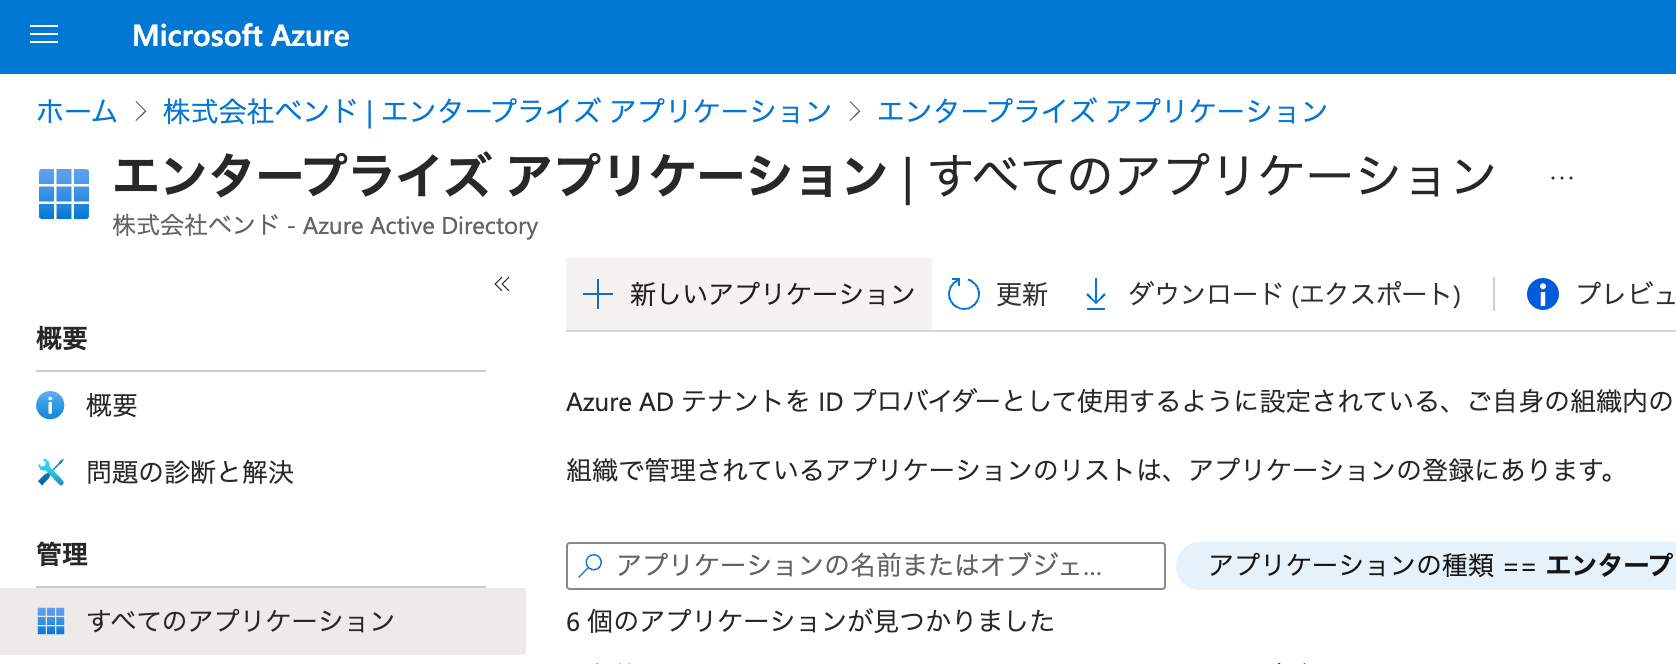Open 株式会社ベンド breadcrumb link
1676x664 pixels.
tap(497, 111)
